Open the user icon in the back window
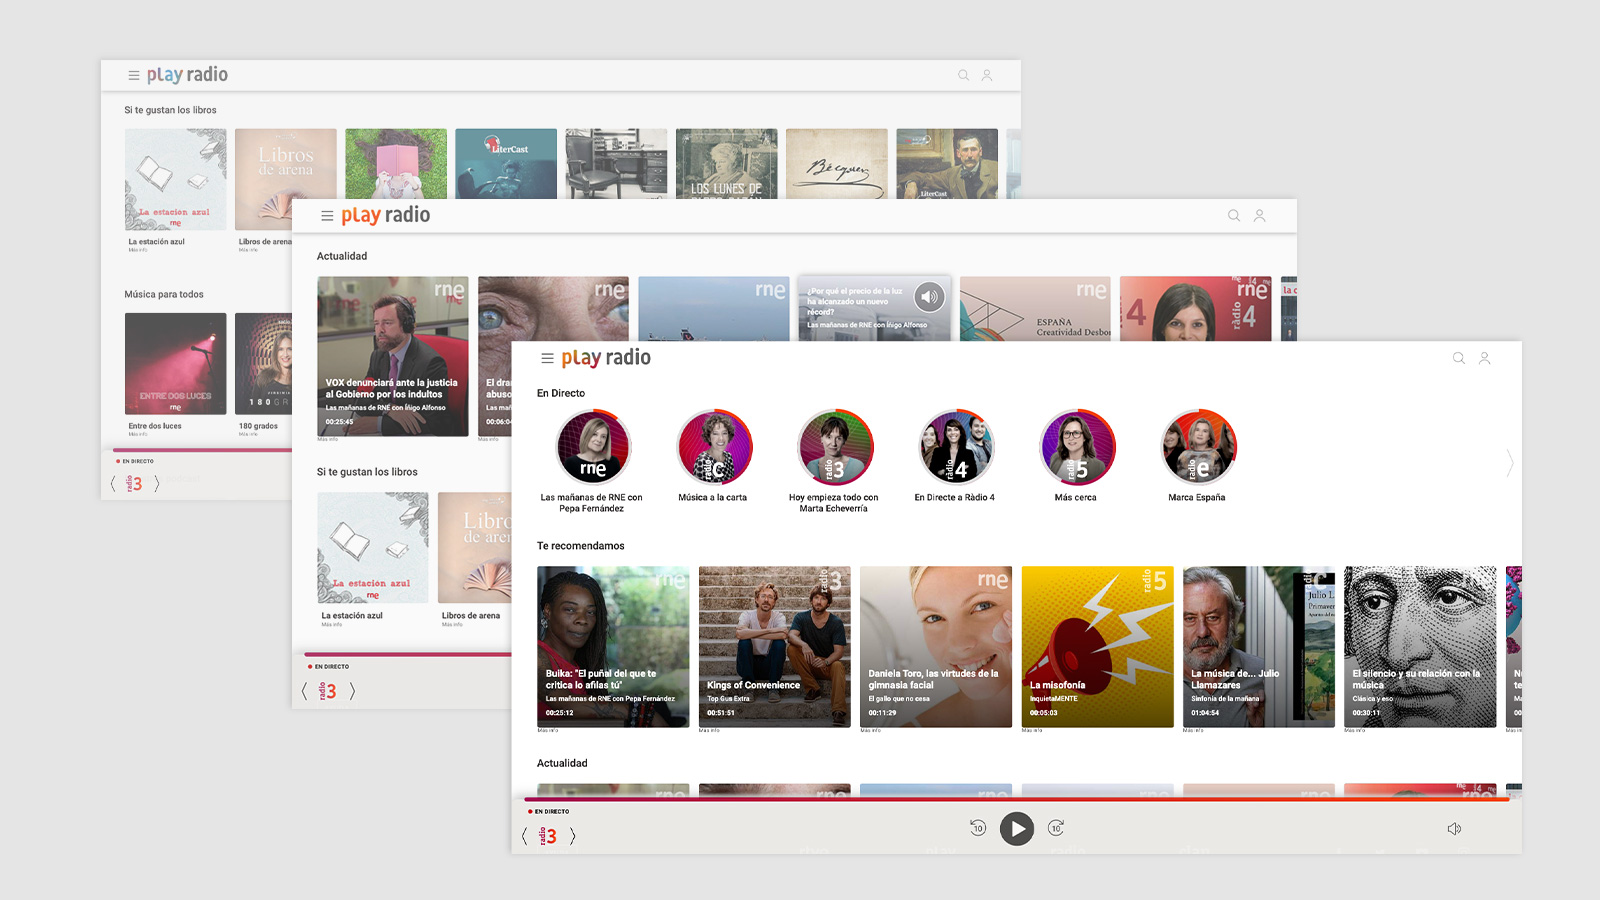This screenshot has height=900, width=1600. point(988,75)
